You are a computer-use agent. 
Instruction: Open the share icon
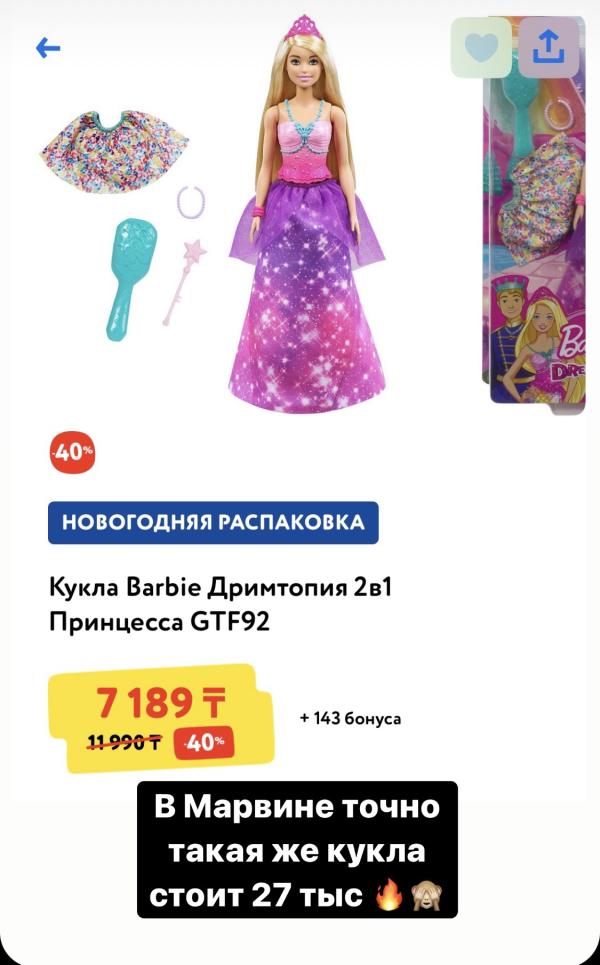(548, 47)
